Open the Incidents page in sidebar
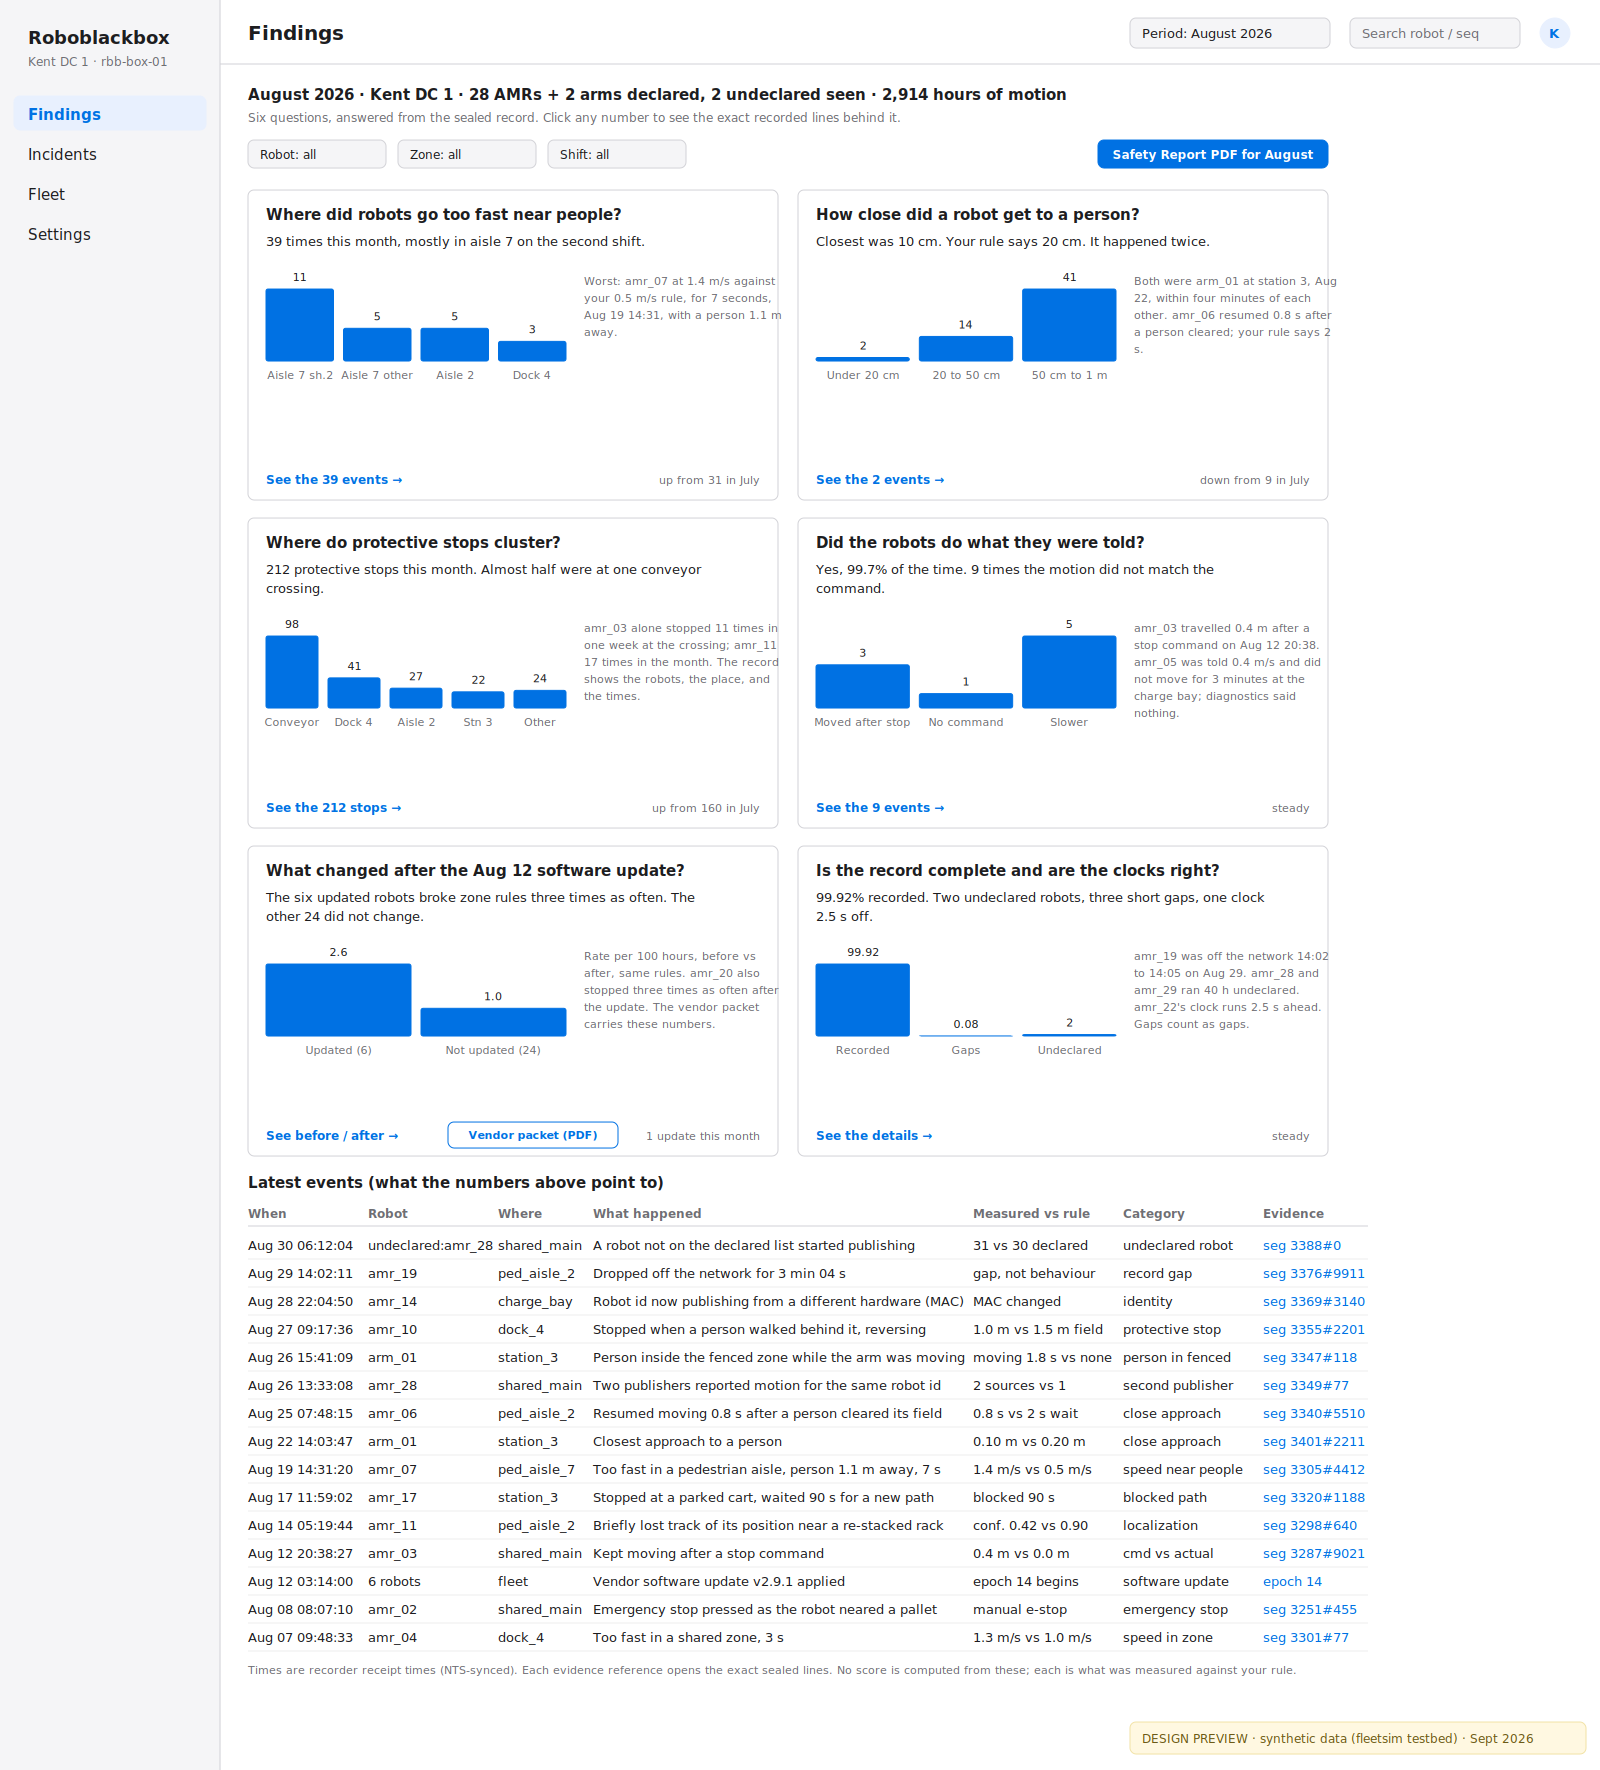The width and height of the screenshot is (1600, 1770). 62,154
